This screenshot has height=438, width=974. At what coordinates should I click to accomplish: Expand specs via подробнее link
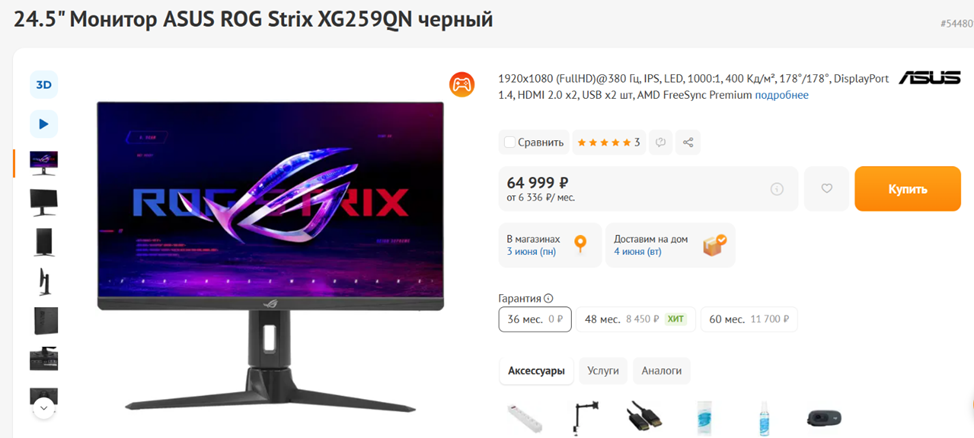(x=781, y=95)
